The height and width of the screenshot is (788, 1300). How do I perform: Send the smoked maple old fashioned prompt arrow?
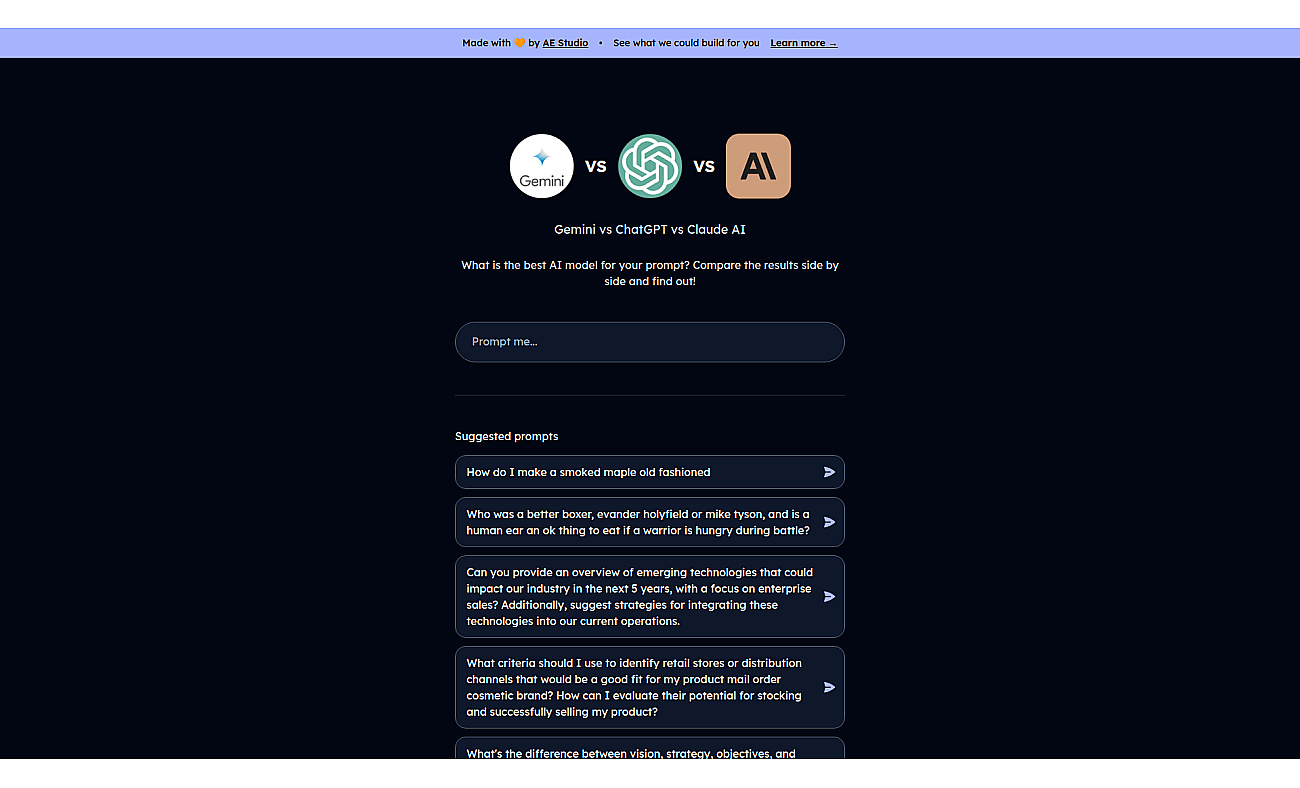[x=829, y=472]
